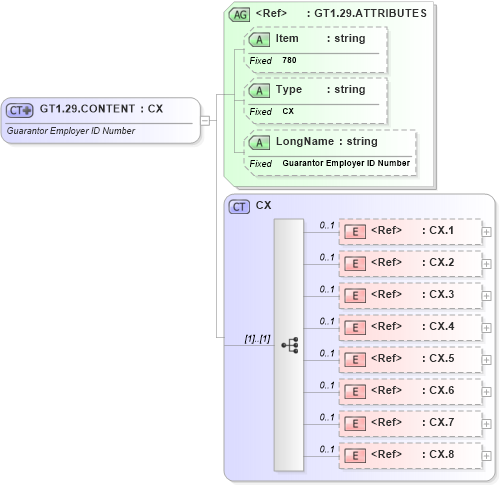Select the Item : string attribute label
The width and height of the screenshot is (500, 485).
tap(320, 38)
